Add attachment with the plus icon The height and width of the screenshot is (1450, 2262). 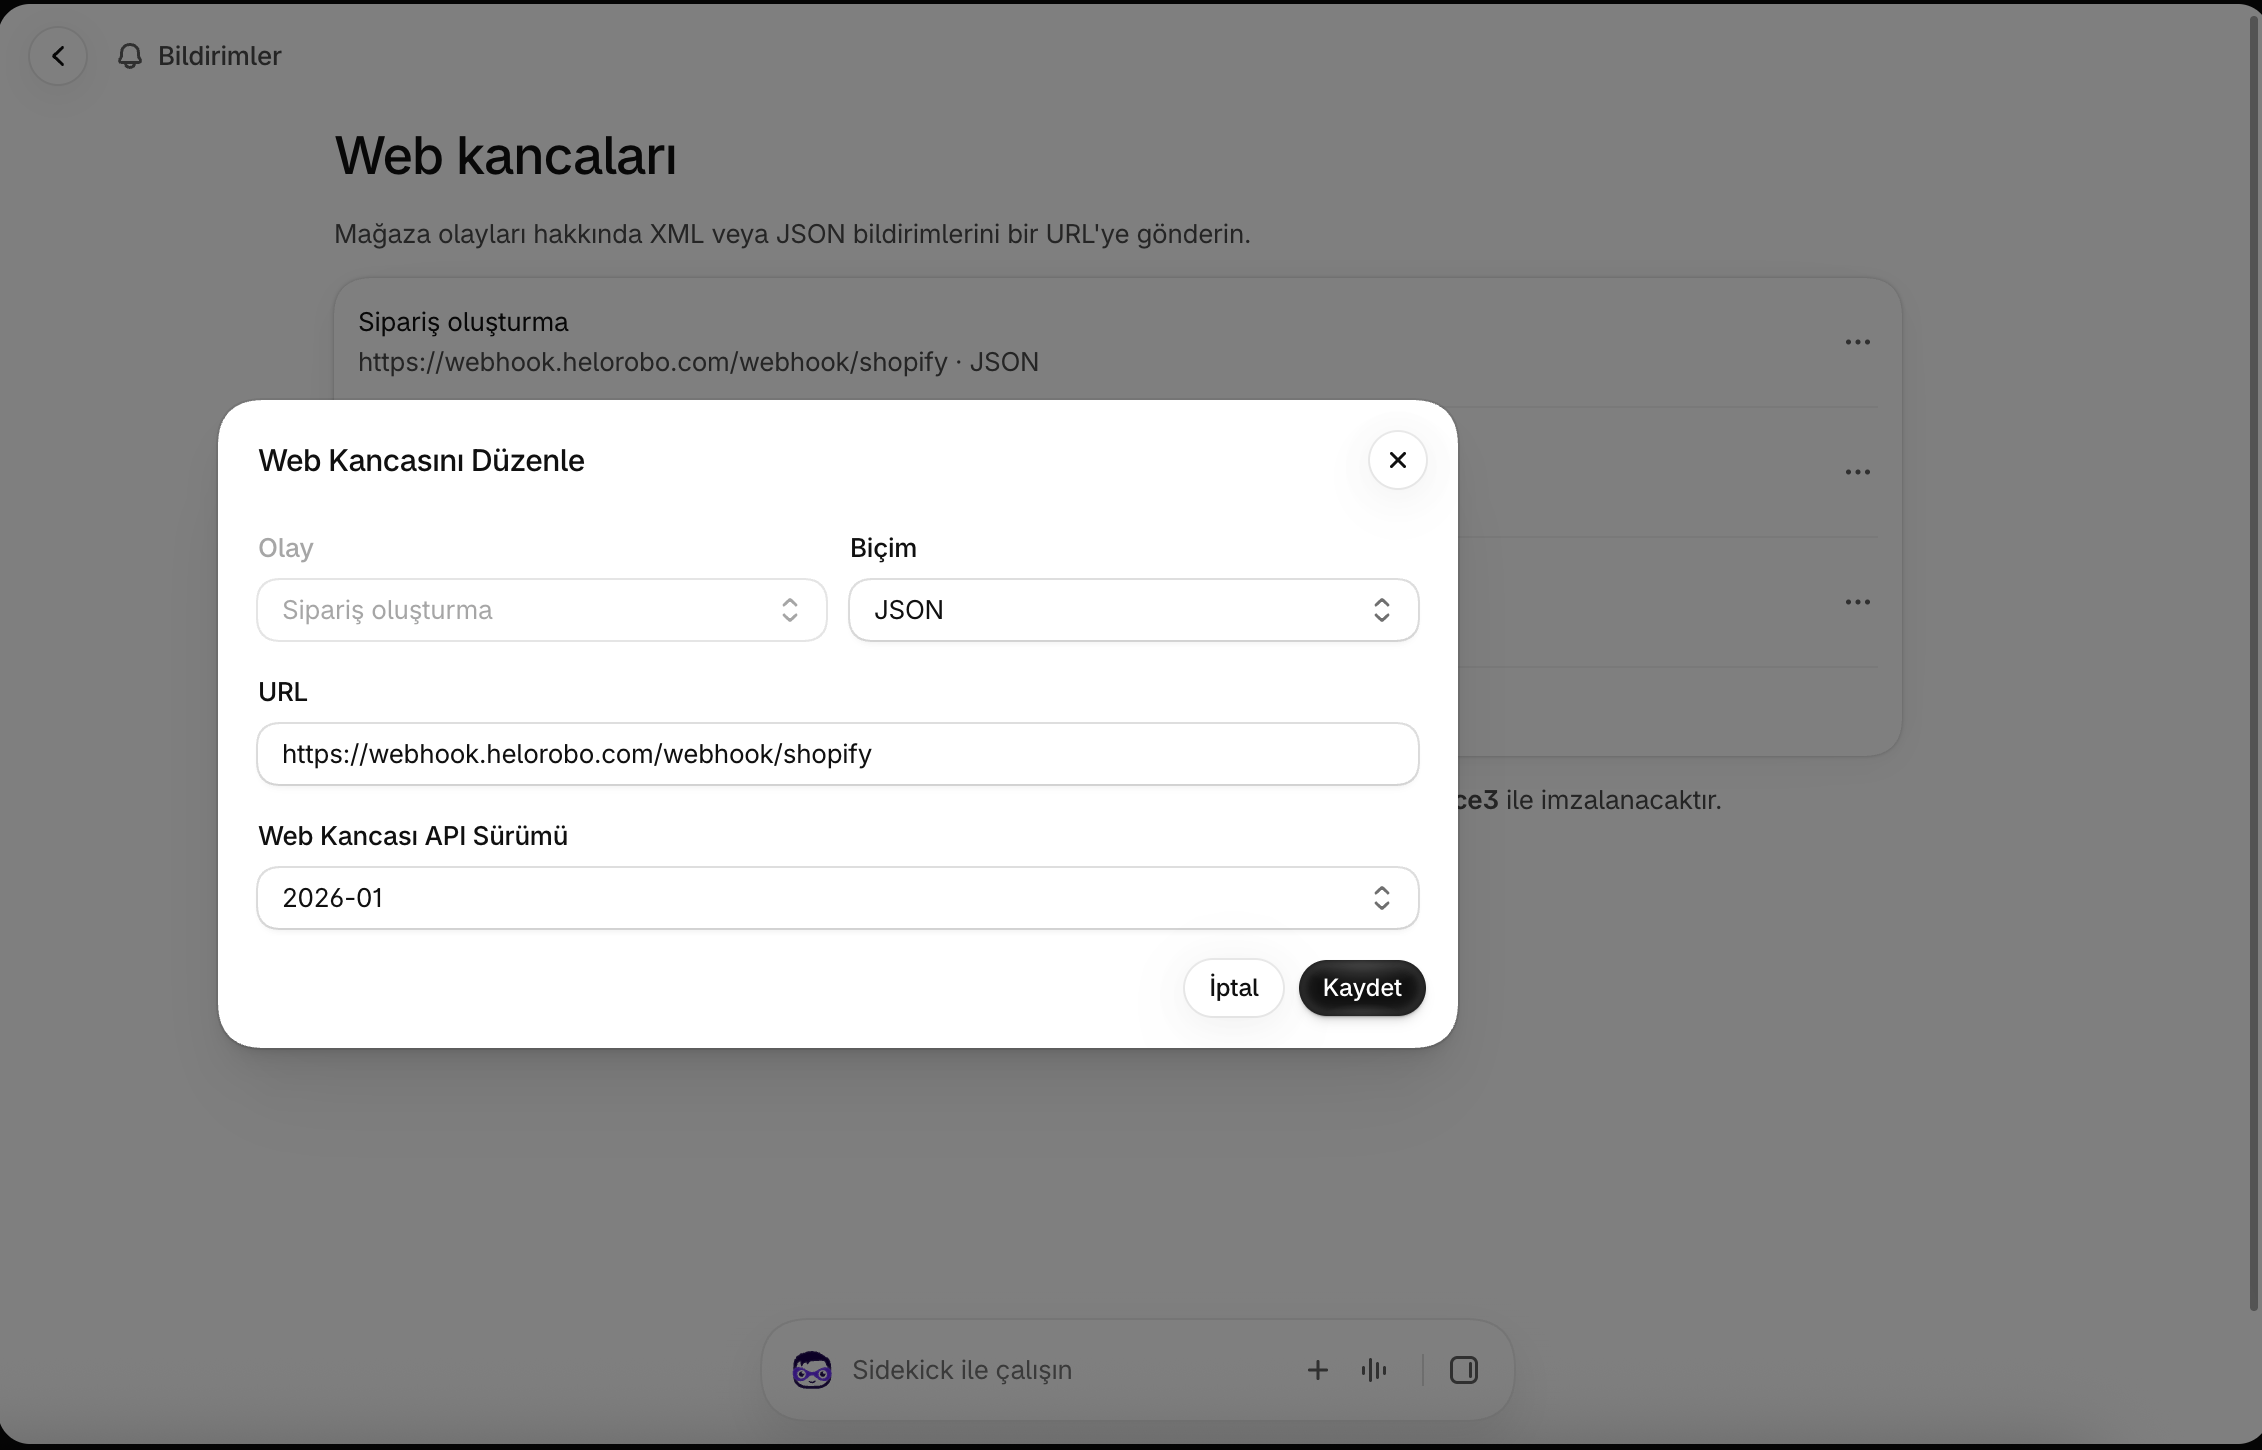click(x=1318, y=1370)
